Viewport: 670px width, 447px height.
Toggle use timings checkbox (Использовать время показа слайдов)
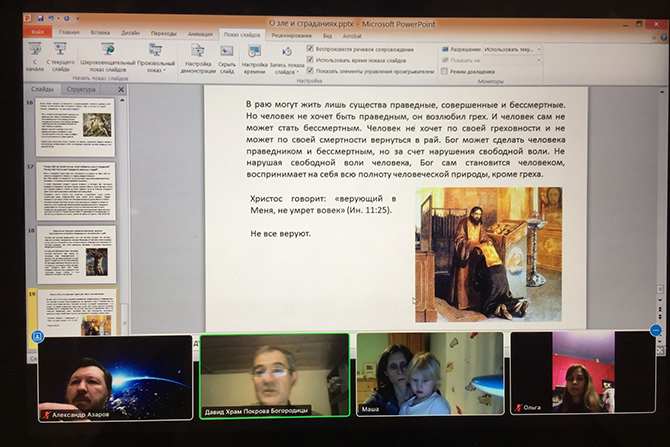(310, 60)
